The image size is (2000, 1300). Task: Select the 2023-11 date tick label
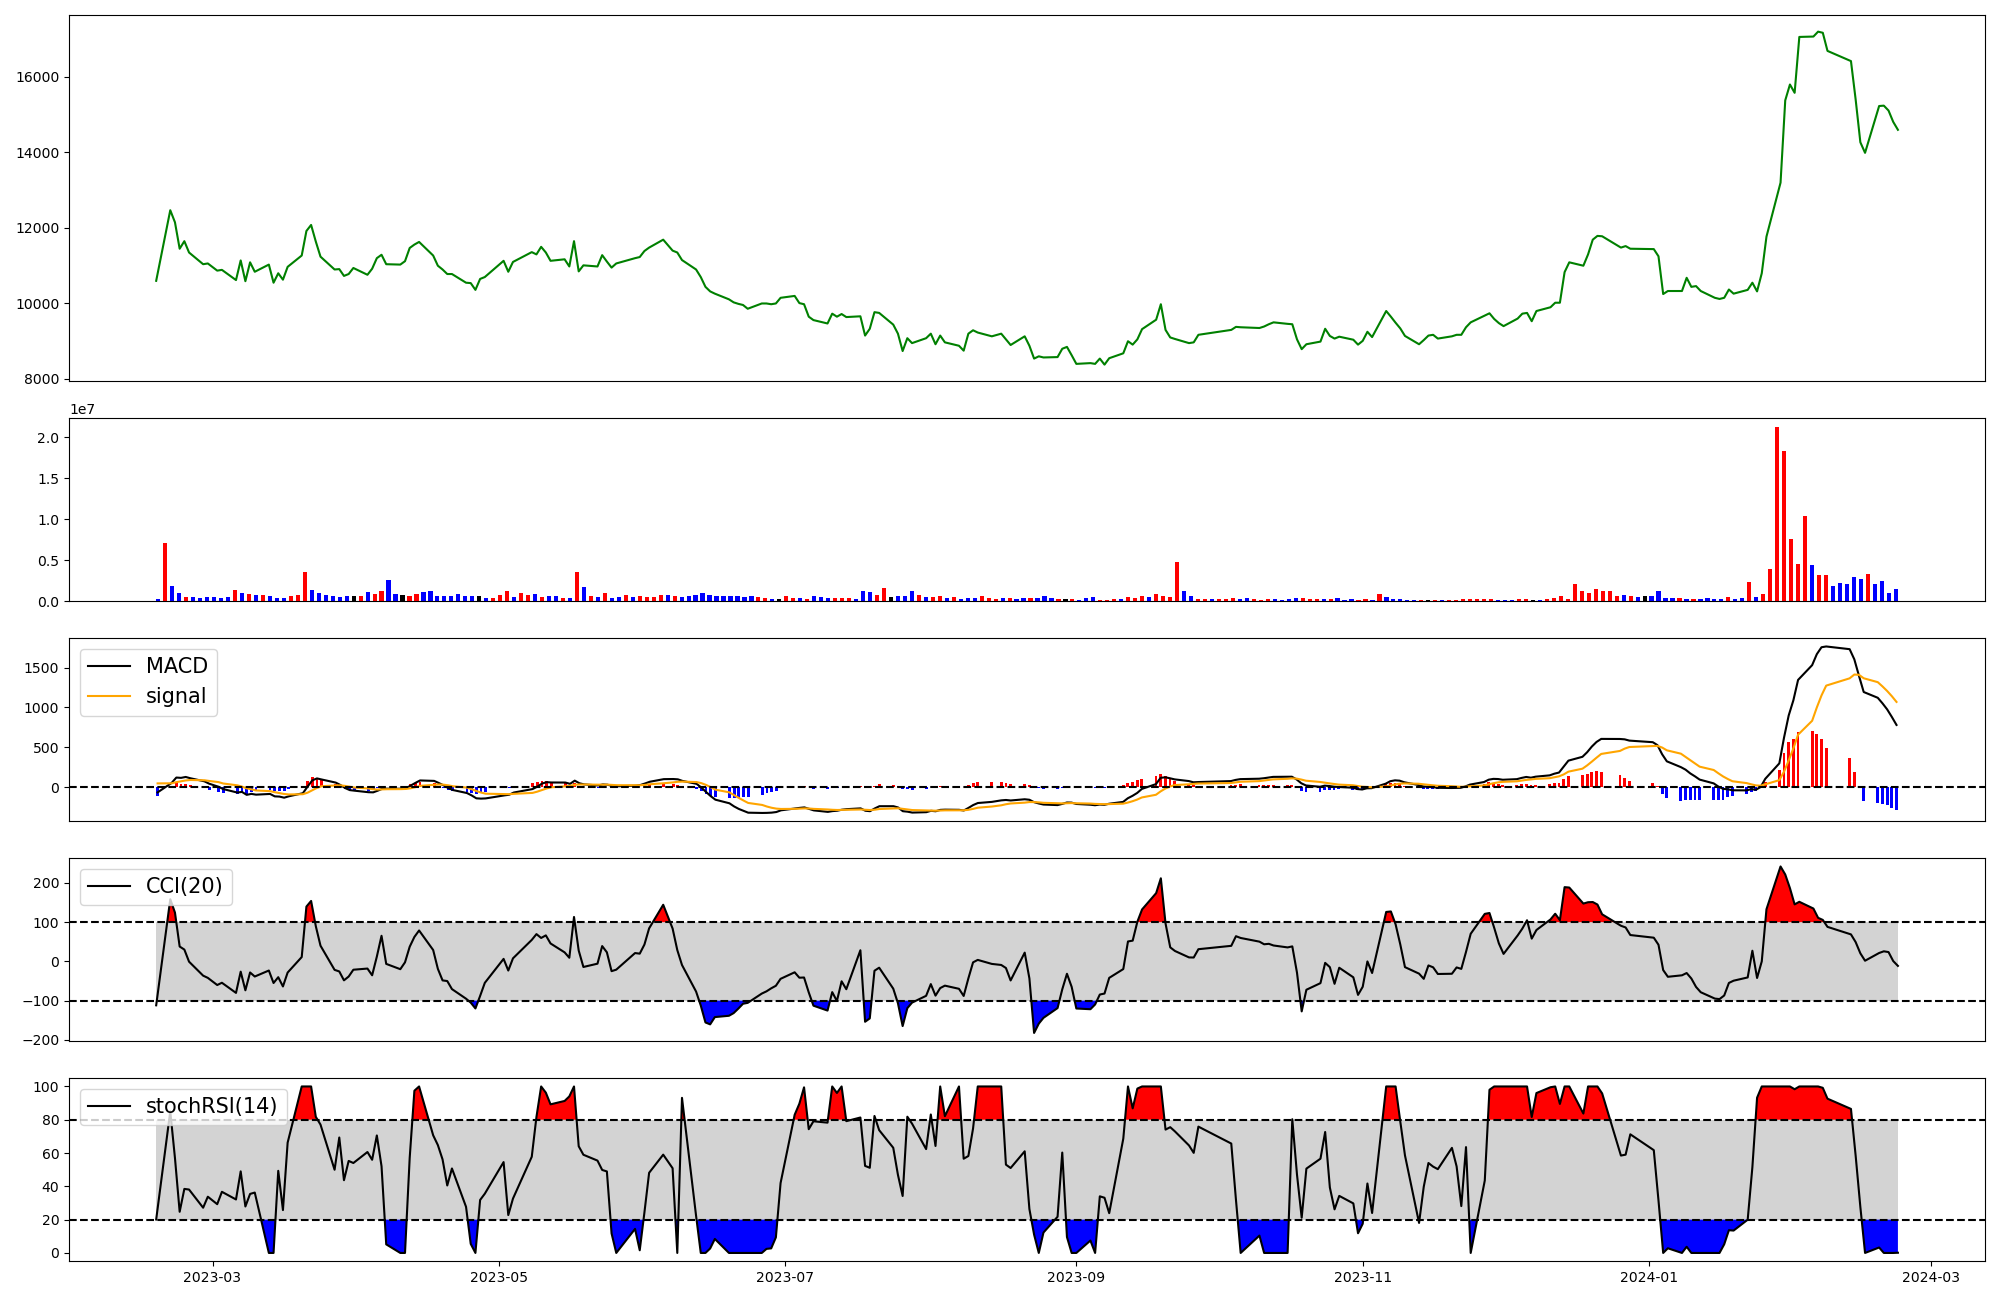[x=1363, y=1277]
